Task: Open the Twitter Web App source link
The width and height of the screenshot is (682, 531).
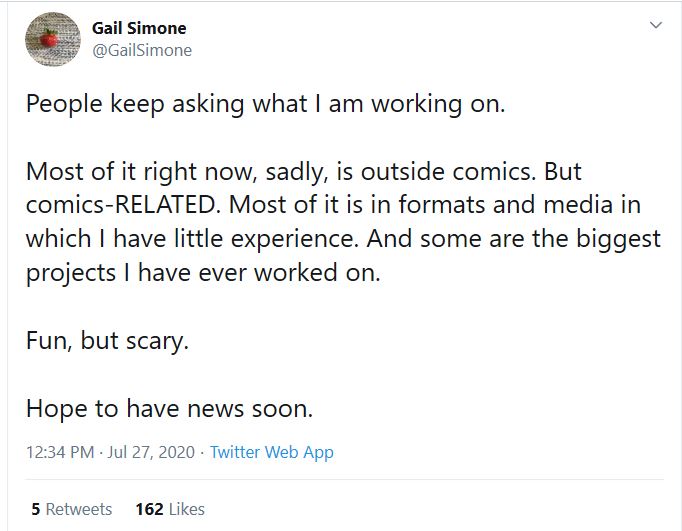Action: [x=272, y=452]
